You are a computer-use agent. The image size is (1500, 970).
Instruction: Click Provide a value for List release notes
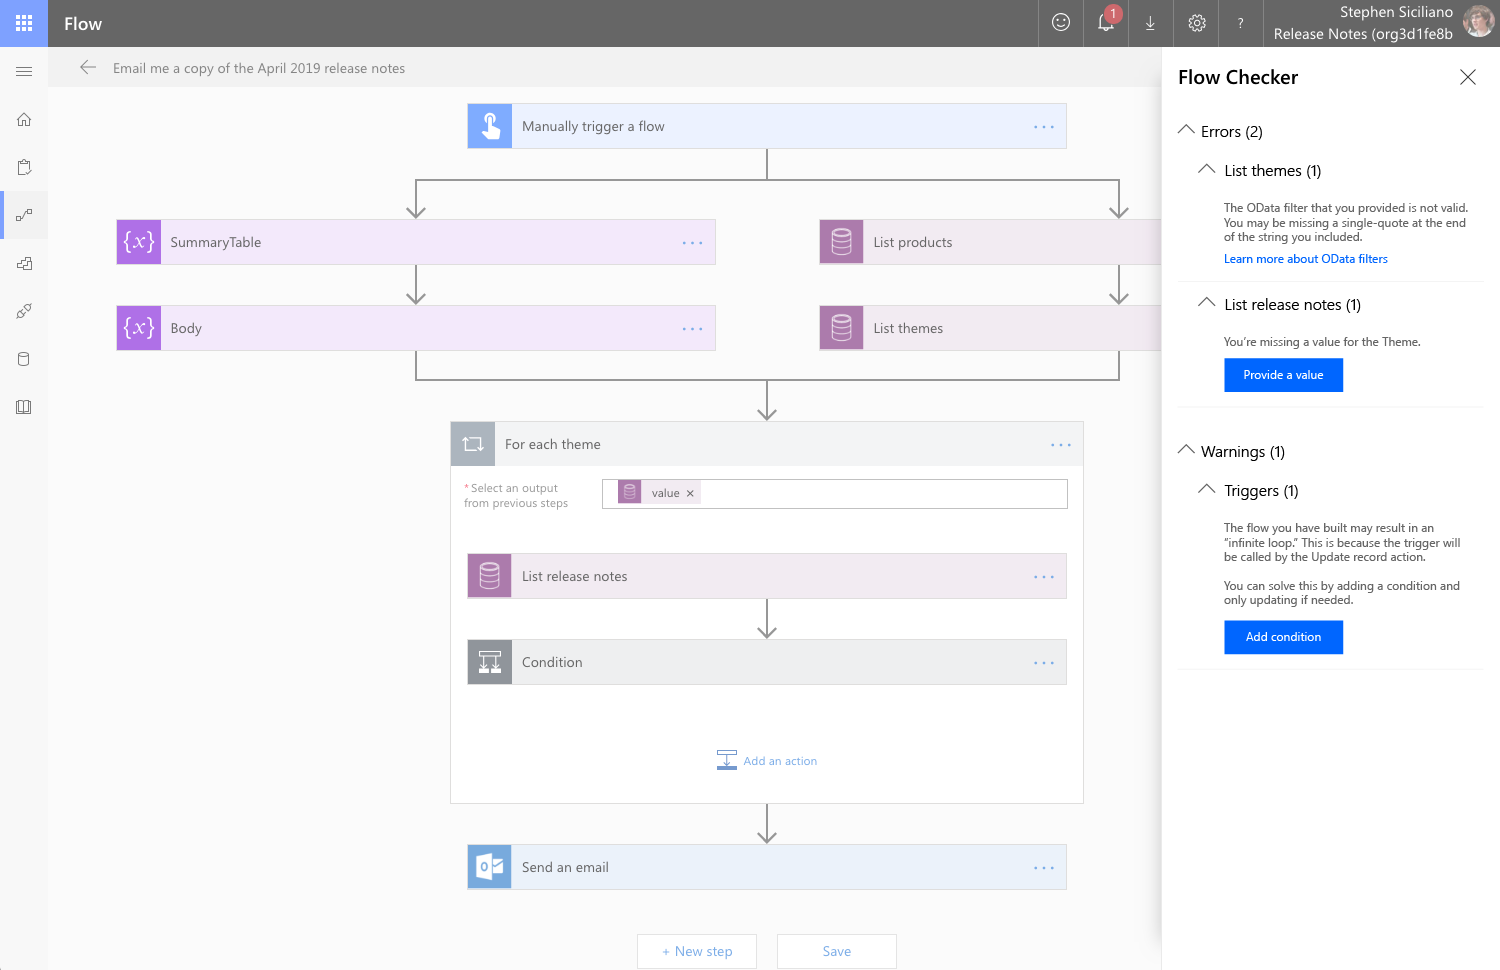click(x=1283, y=374)
